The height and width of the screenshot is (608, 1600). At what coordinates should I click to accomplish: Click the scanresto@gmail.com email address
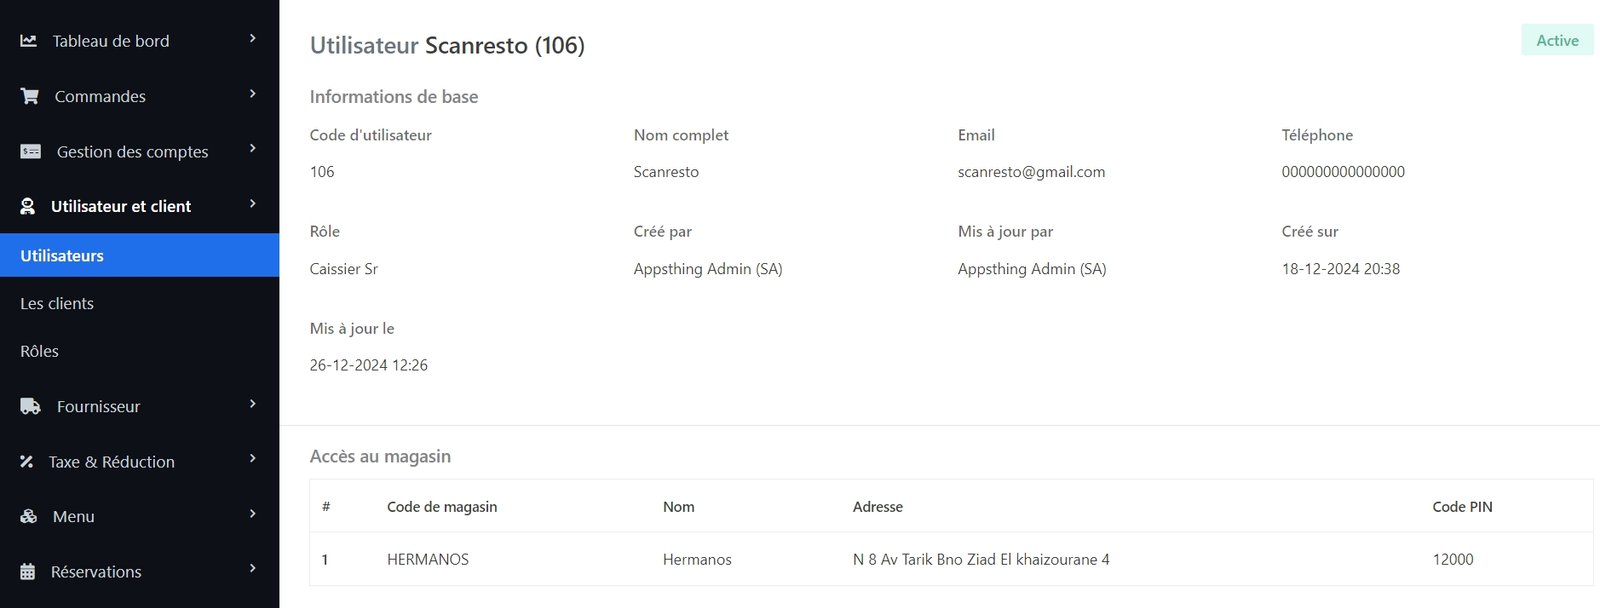coord(1031,172)
